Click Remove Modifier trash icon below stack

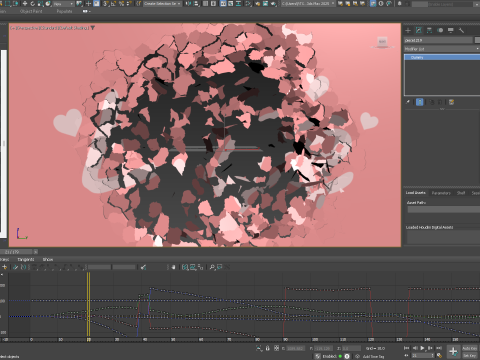click(x=440, y=102)
